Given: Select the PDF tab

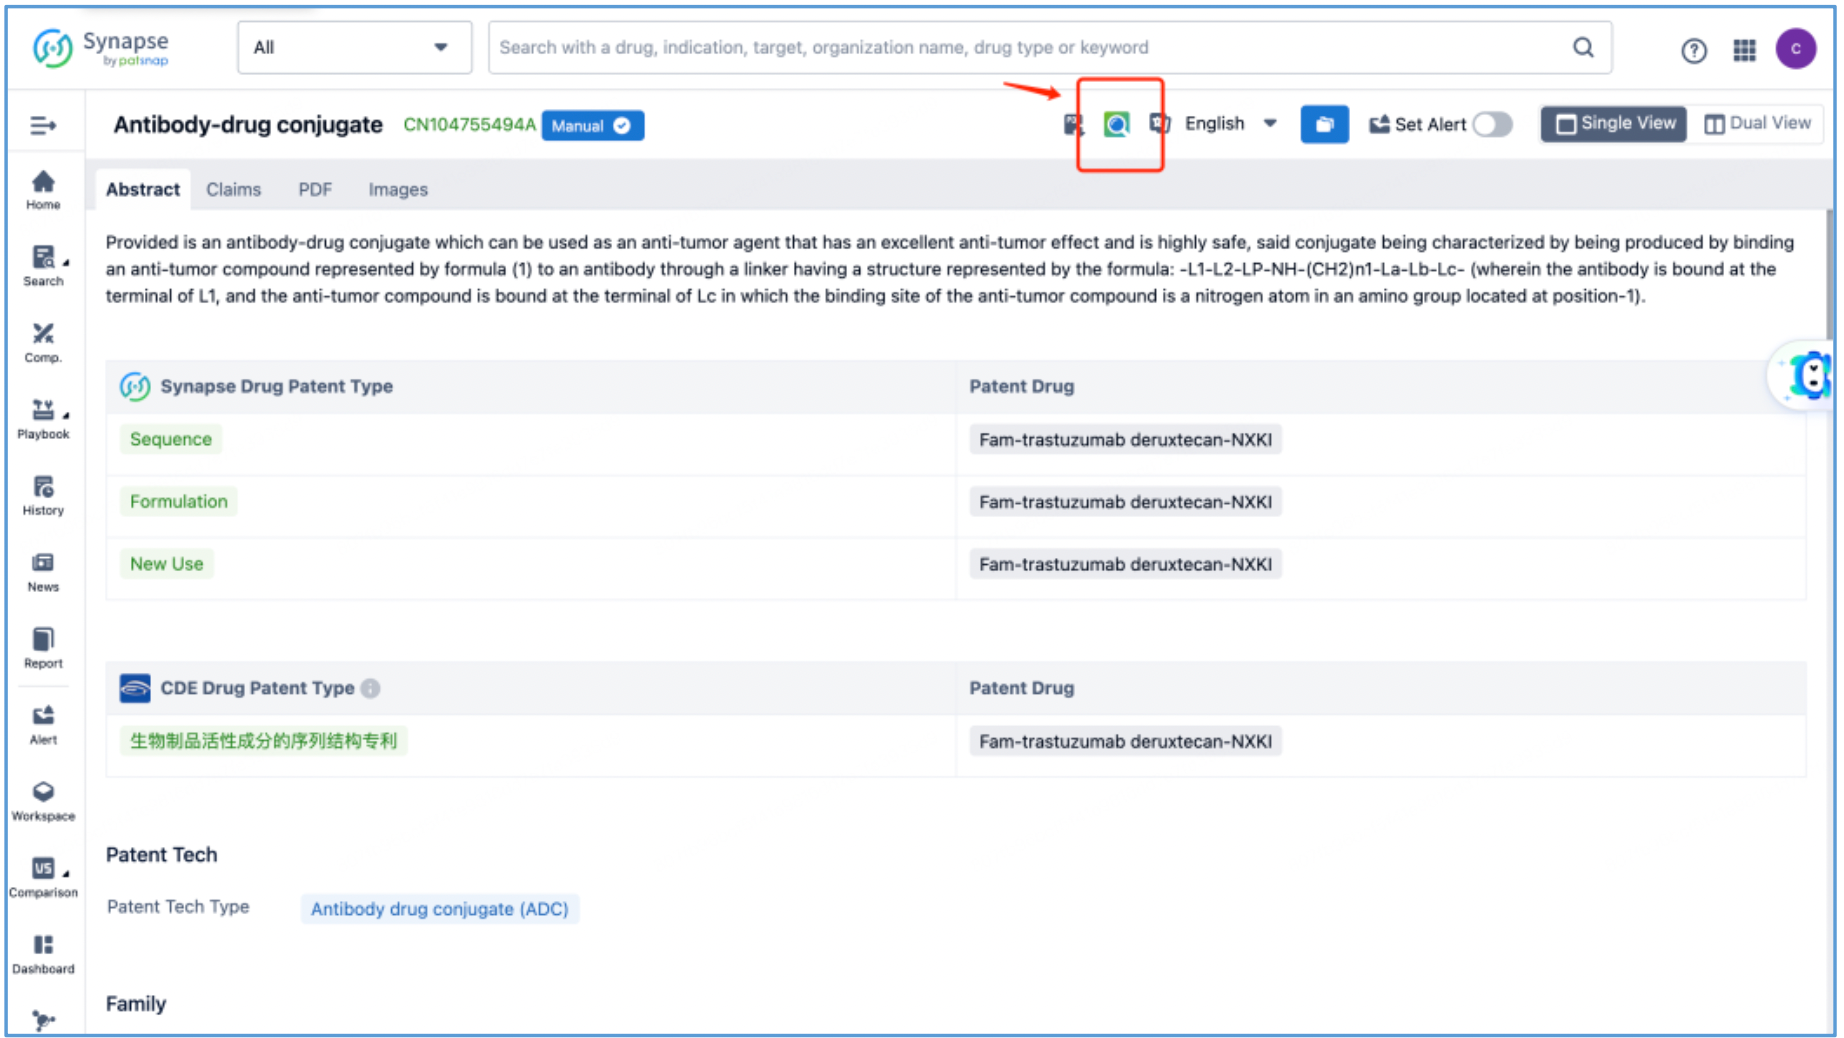Looking at the screenshot, I should [314, 189].
